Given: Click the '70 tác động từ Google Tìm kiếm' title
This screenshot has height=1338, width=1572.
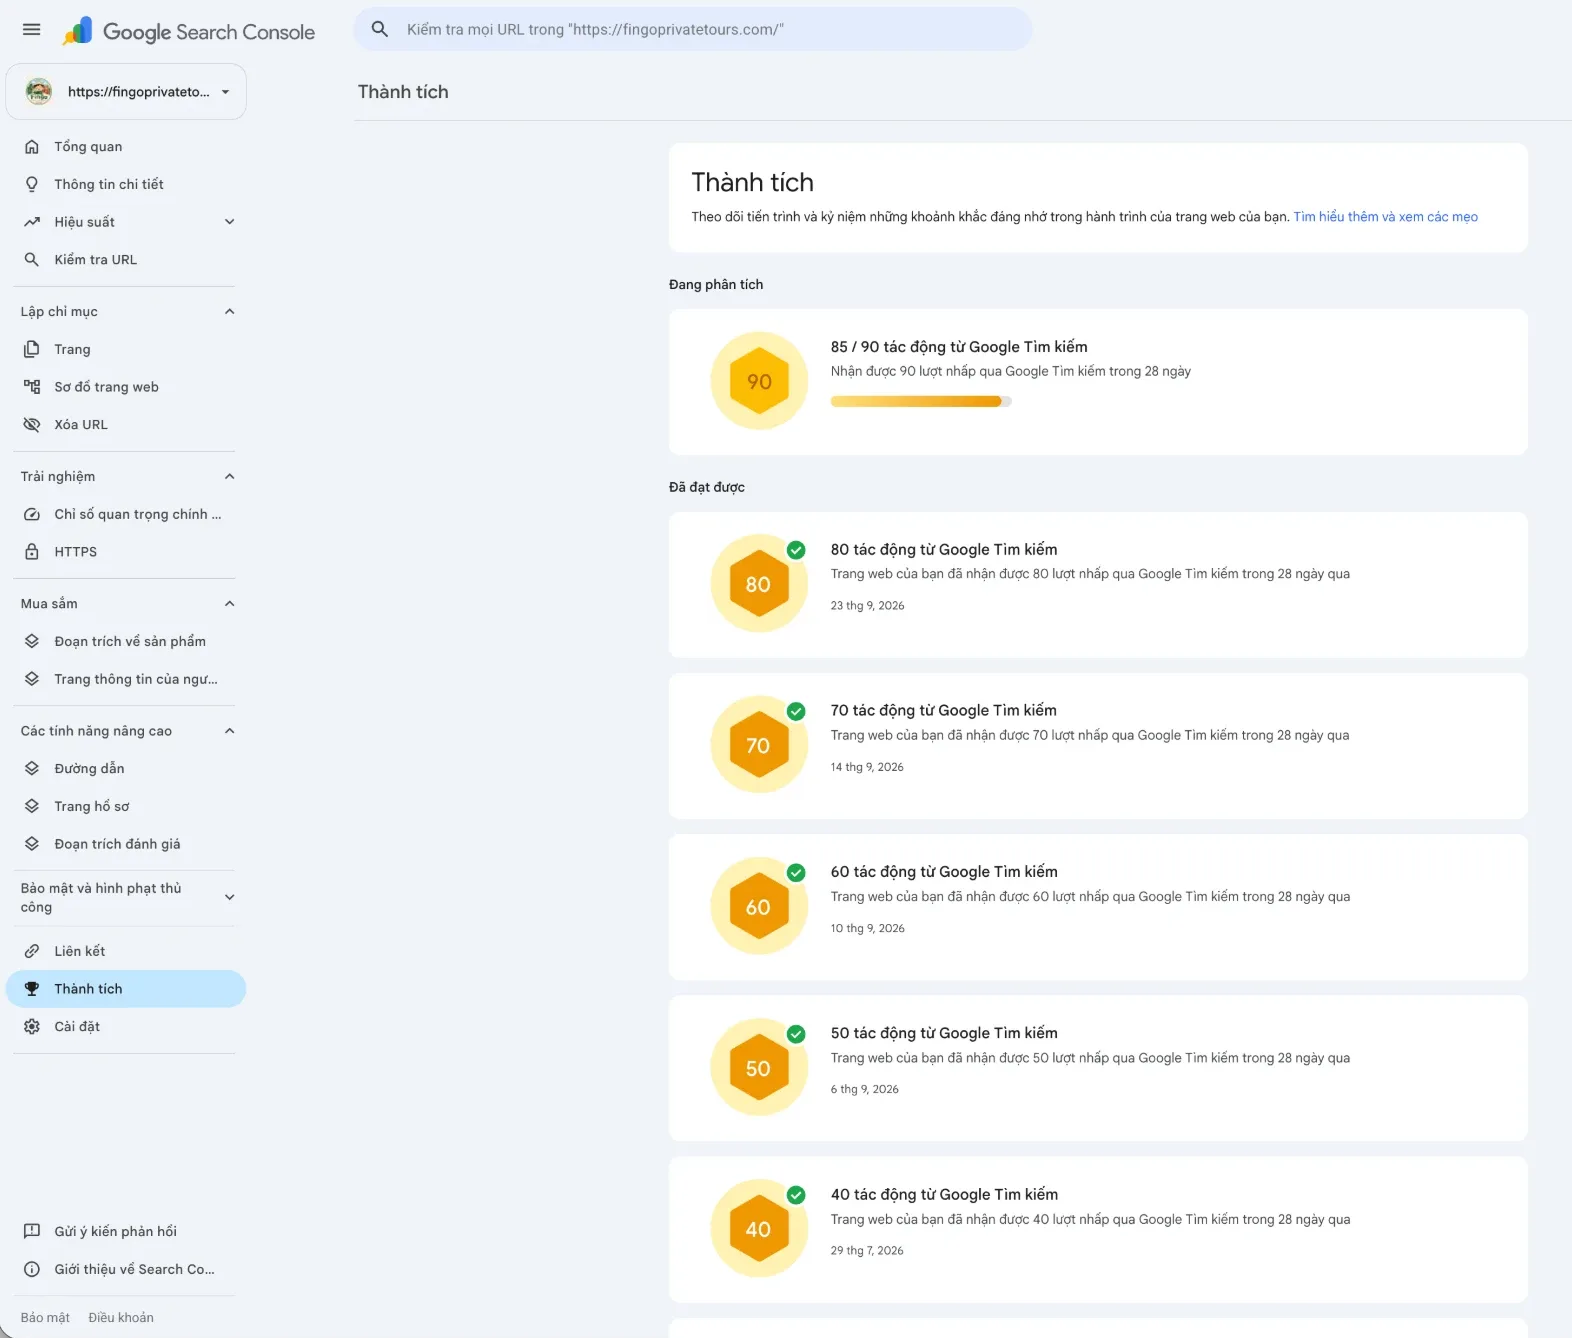Looking at the screenshot, I should point(943,711).
